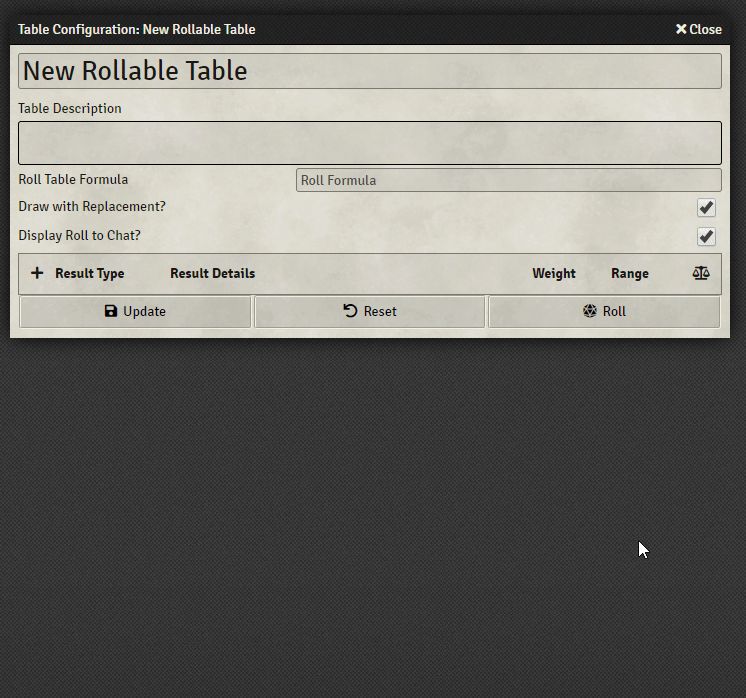746x698 pixels.
Task: Click the Roll Table Formula label
Action: [73, 179]
